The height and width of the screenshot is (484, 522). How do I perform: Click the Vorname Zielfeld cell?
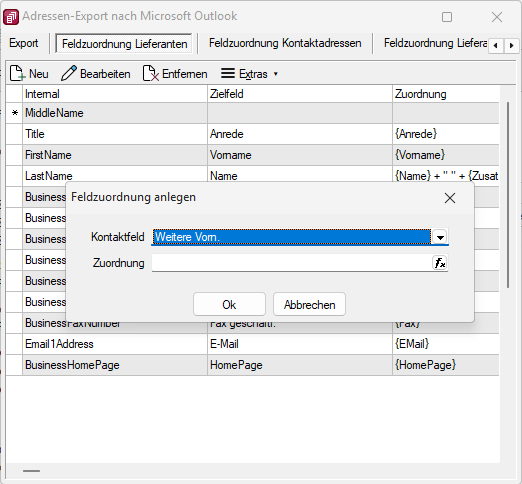click(x=300, y=155)
